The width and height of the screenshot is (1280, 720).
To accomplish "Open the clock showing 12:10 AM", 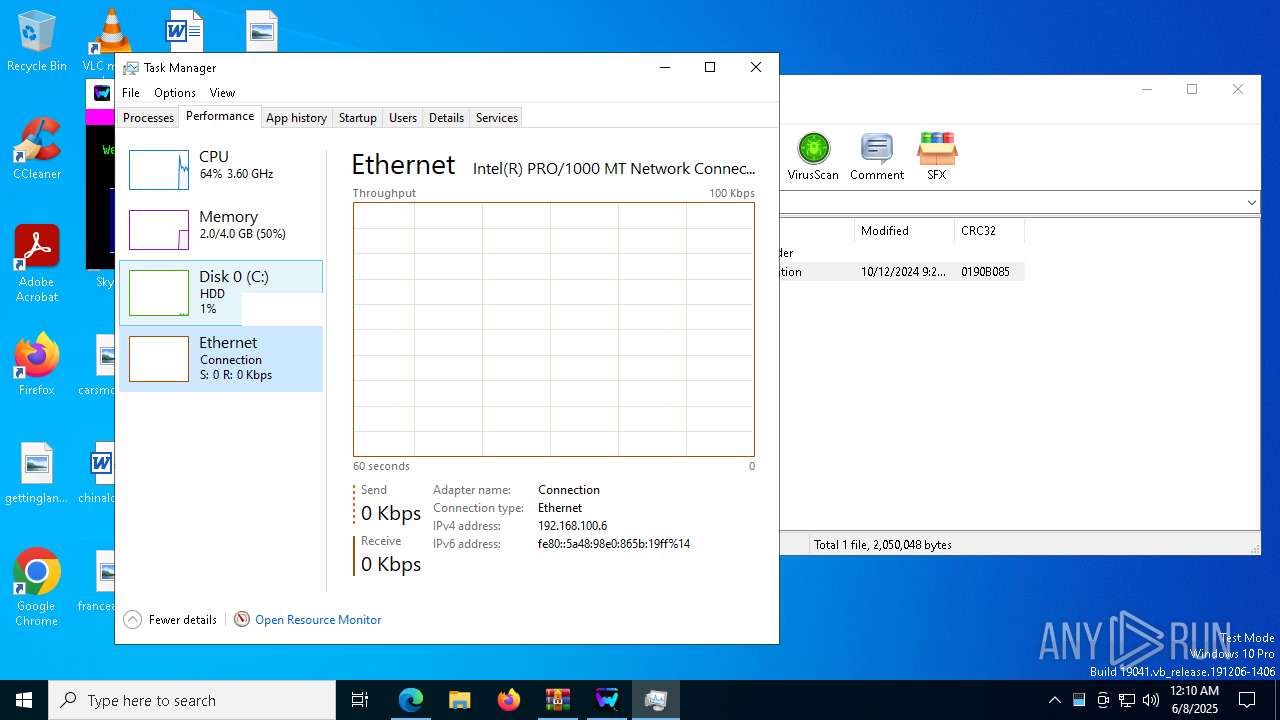I will pyautogui.click(x=1194, y=700).
